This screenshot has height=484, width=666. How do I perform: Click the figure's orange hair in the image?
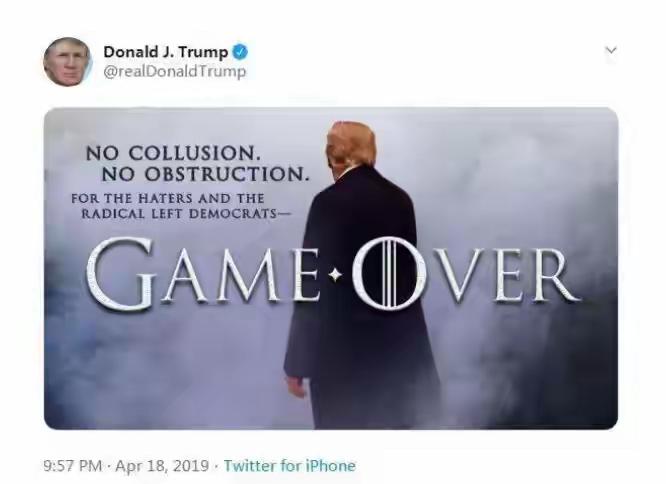351,140
